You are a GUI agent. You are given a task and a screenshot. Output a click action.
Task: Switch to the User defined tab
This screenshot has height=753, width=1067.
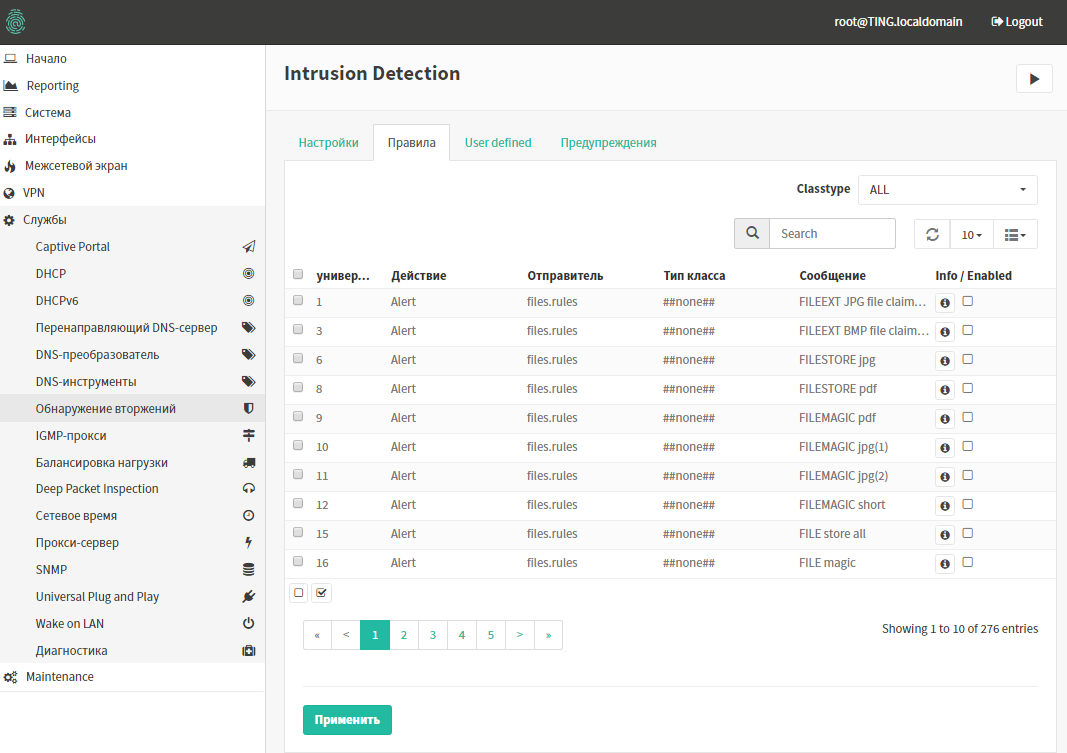click(498, 143)
